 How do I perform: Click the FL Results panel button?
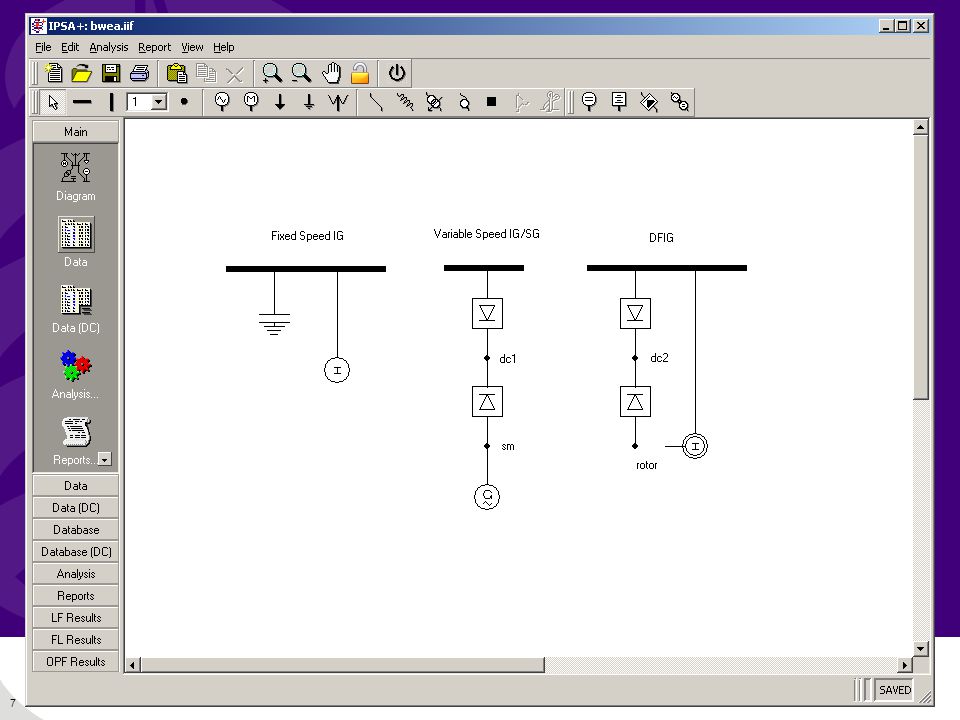click(75, 640)
